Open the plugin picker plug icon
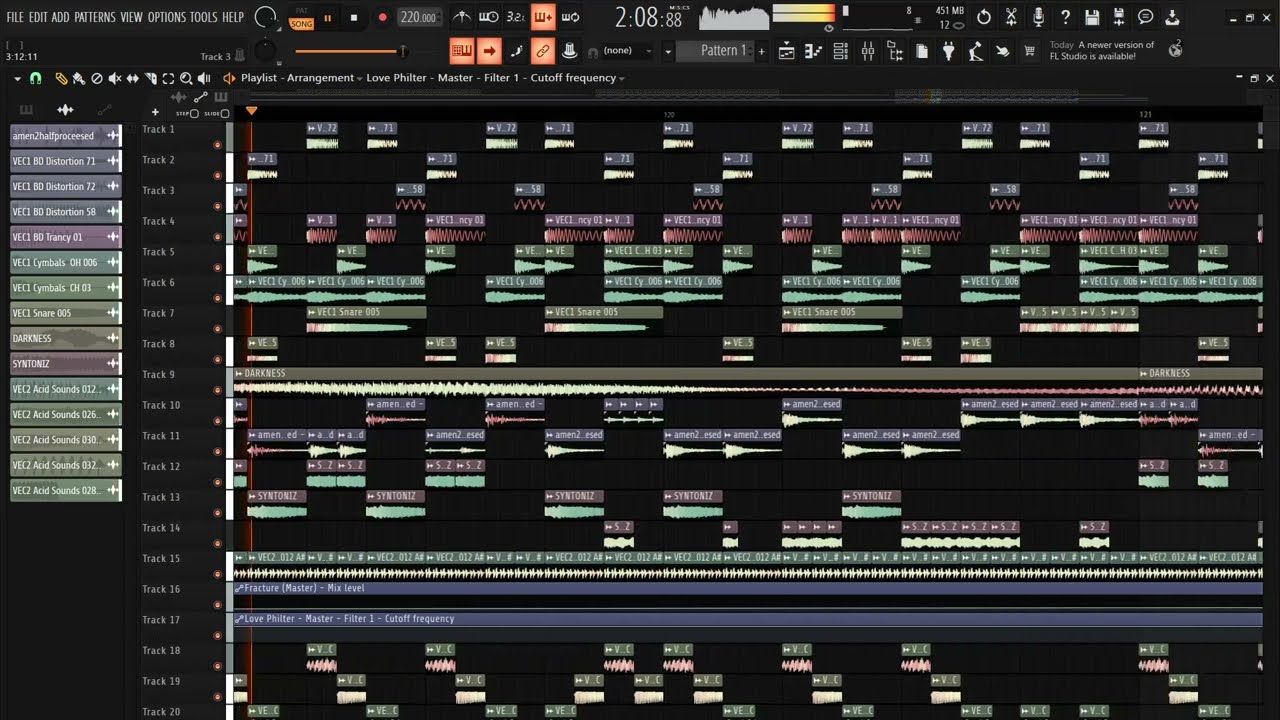This screenshot has height=720, width=1280. pyautogui.click(x=949, y=51)
